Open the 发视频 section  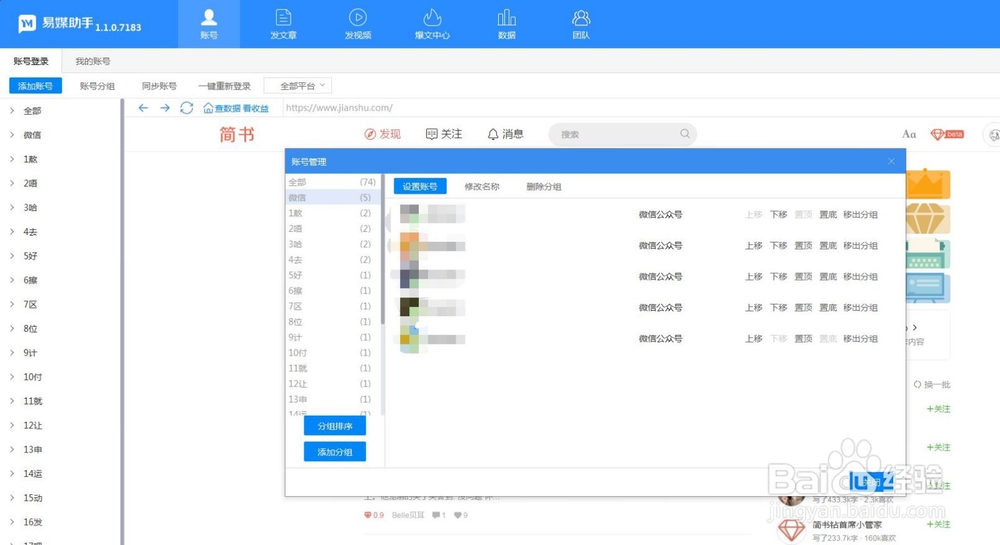(x=358, y=24)
